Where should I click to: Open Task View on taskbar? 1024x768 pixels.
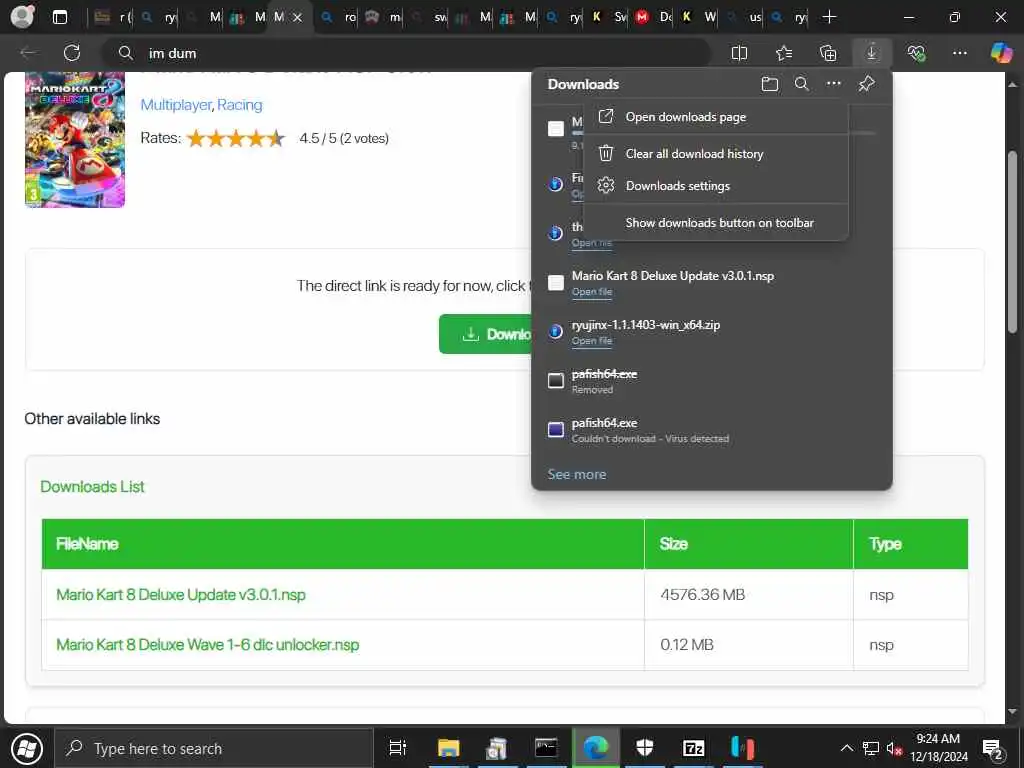(x=398, y=748)
